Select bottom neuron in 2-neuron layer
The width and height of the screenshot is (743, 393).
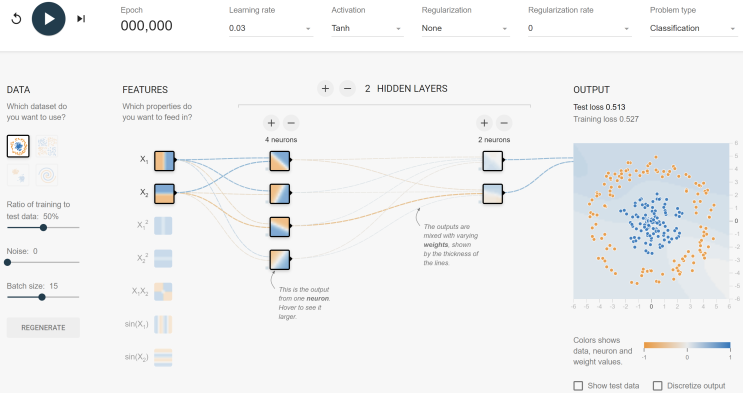(493, 194)
